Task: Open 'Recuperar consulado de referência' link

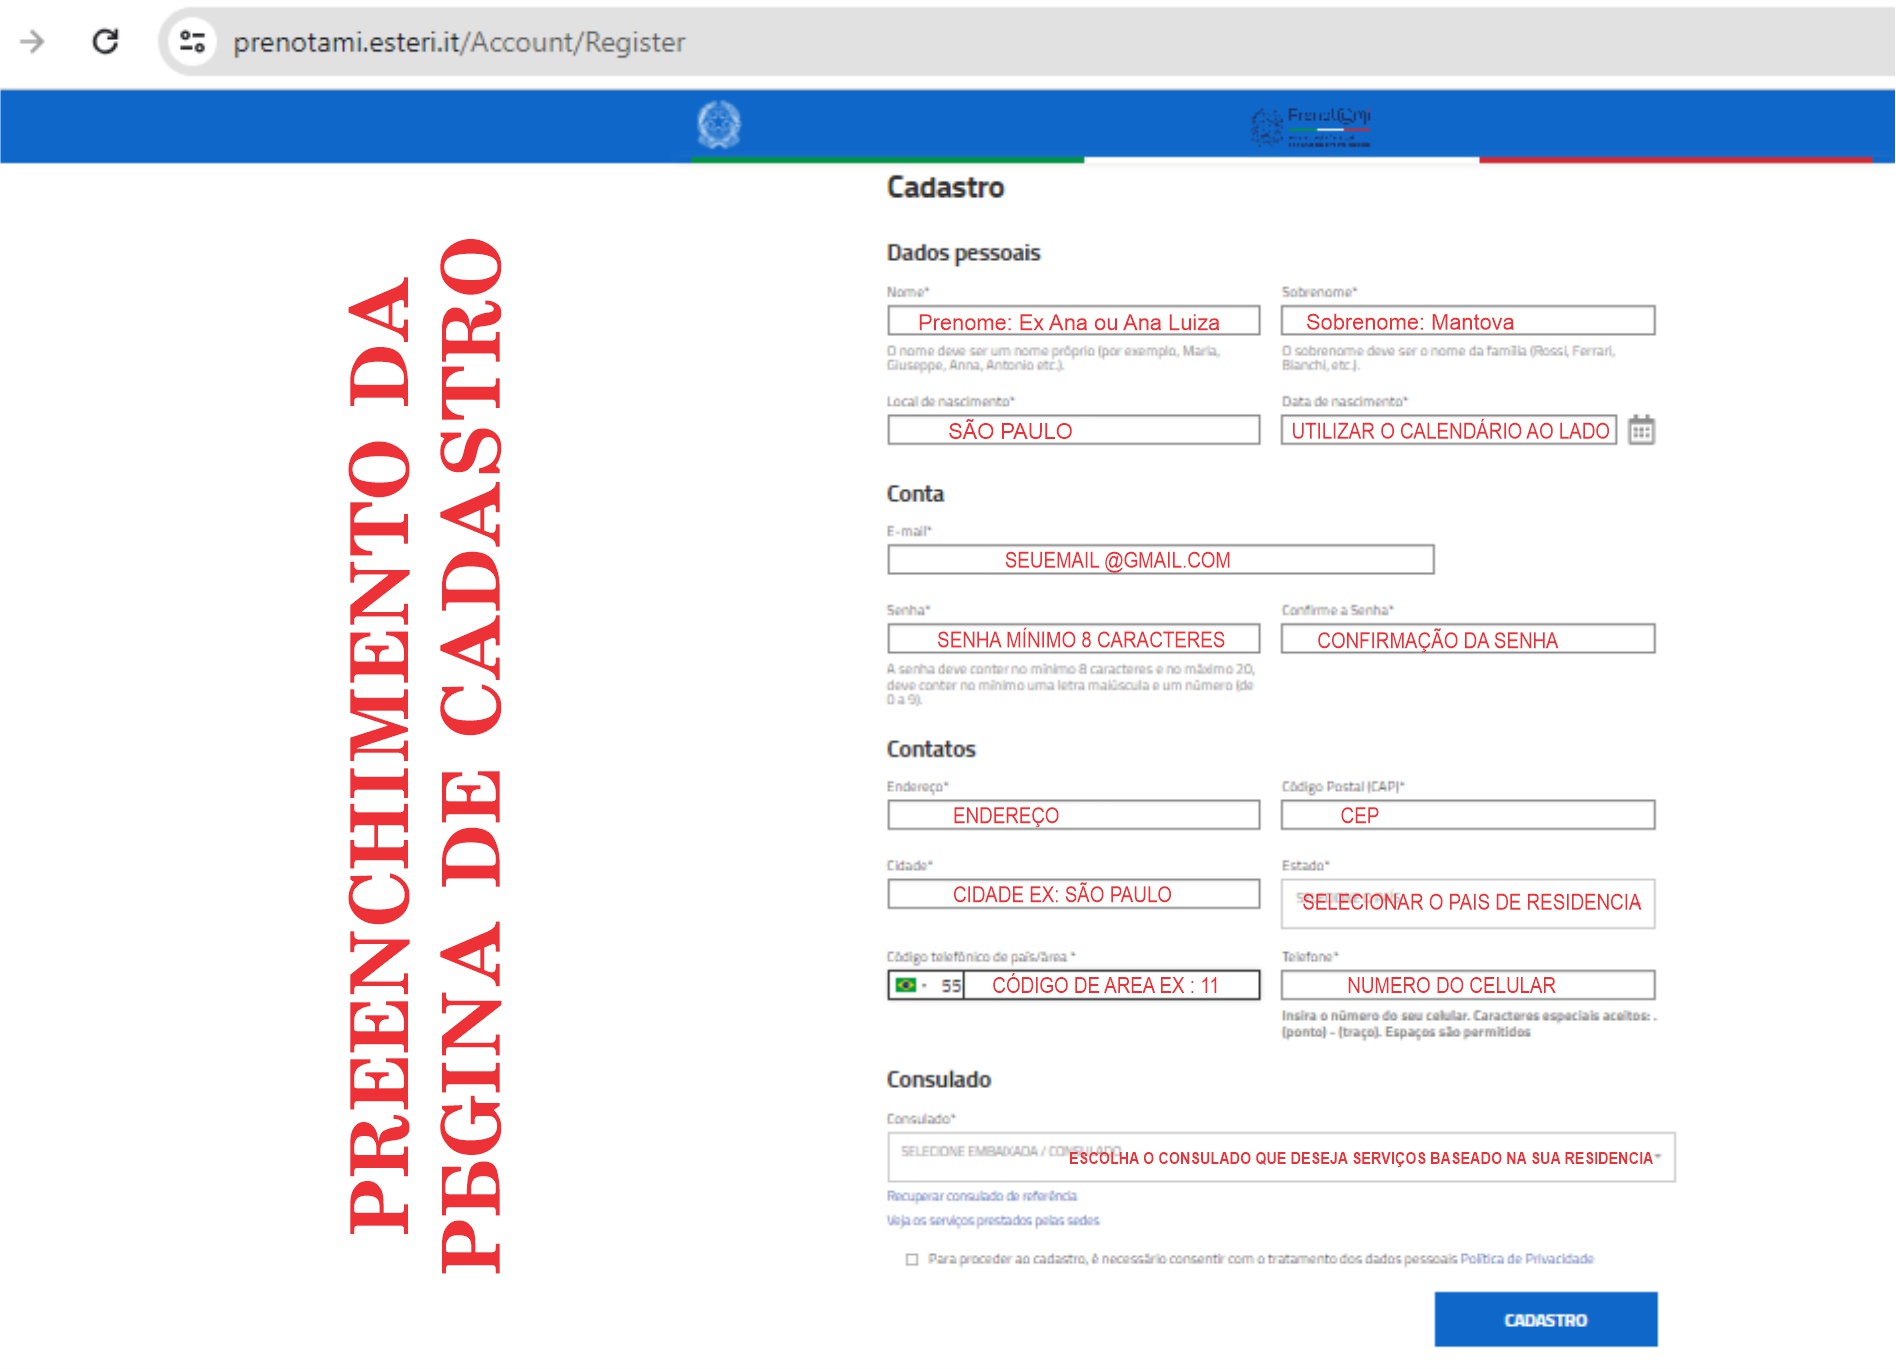Action: pos(982,1196)
